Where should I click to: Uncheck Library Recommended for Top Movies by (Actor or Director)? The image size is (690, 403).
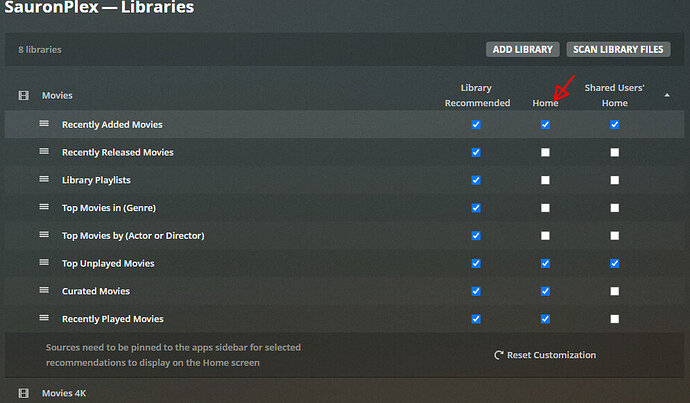click(476, 235)
